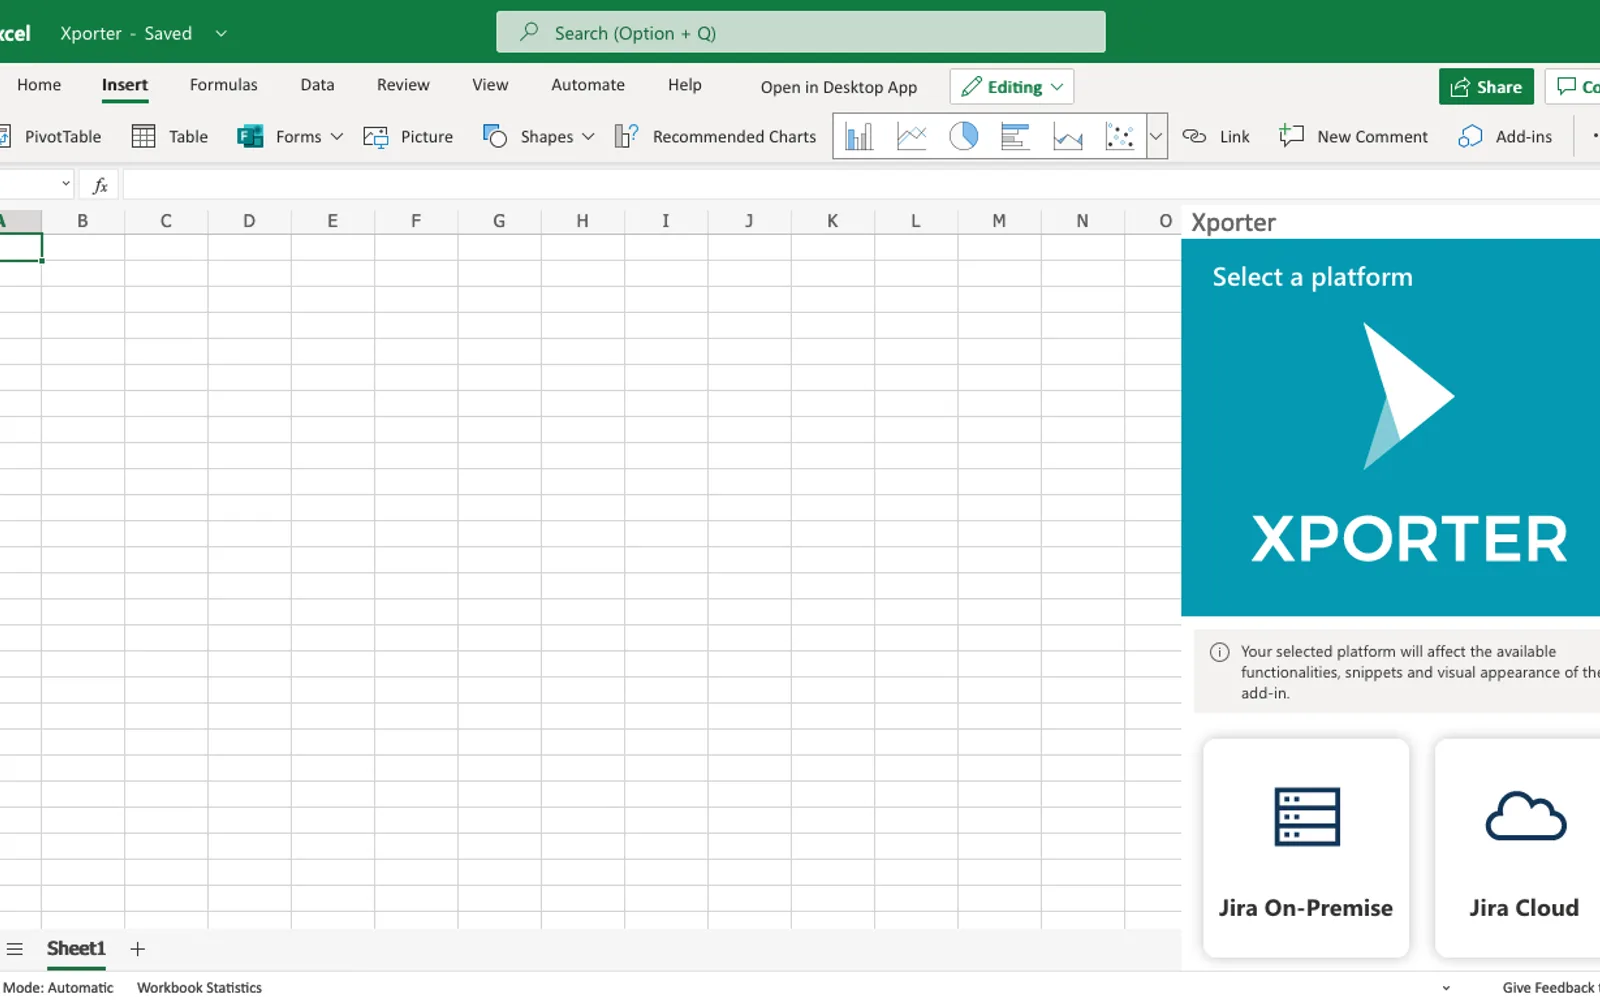Insert a column chart from the gallery
This screenshot has width=1600, height=1000.
[x=859, y=136]
